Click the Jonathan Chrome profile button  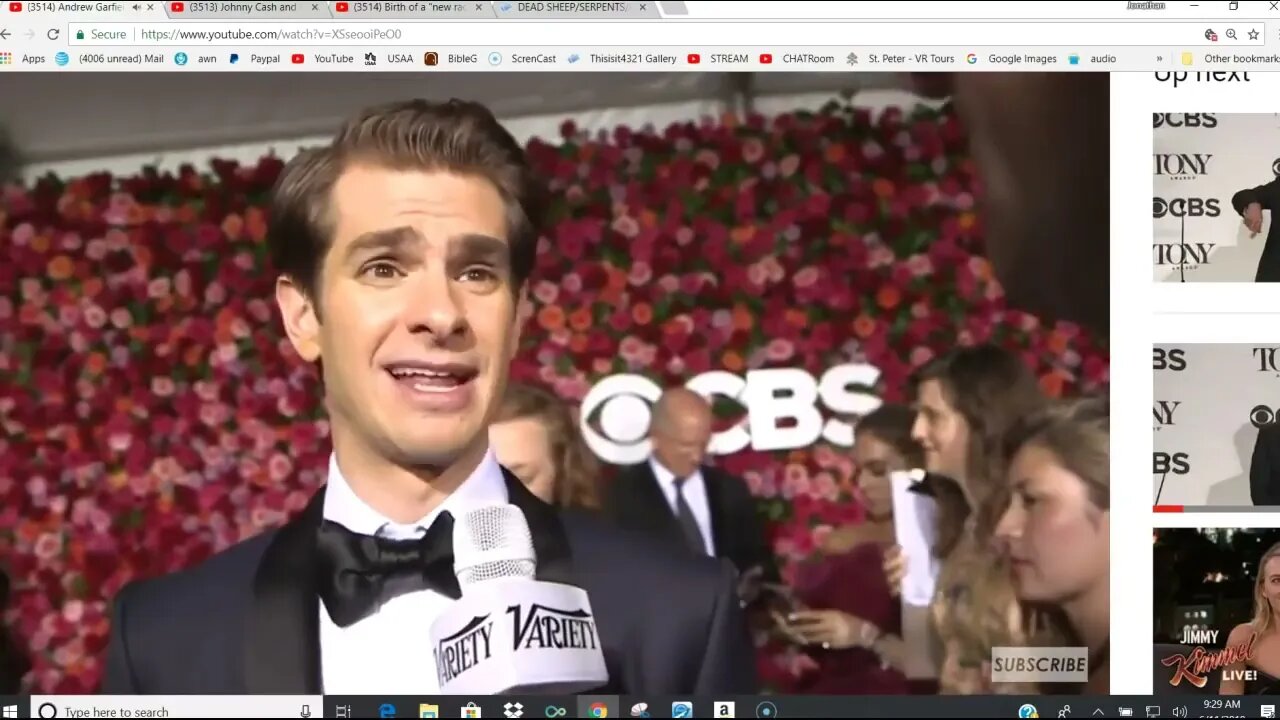click(x=1145, y=6)
